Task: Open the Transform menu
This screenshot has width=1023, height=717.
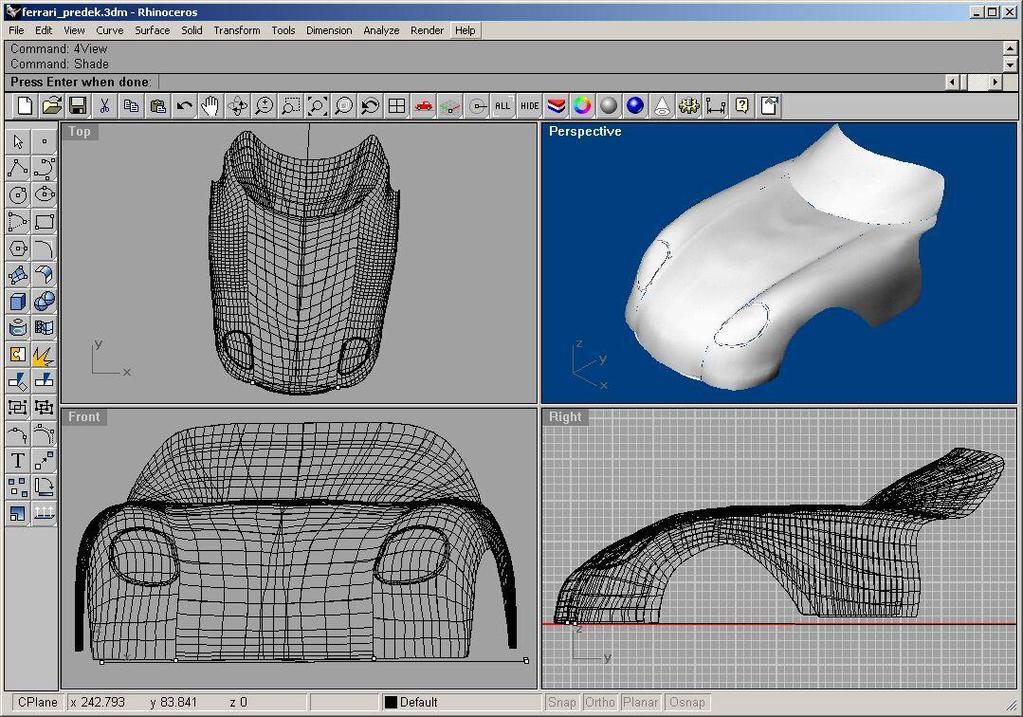Action: click(x=237, y=30)
